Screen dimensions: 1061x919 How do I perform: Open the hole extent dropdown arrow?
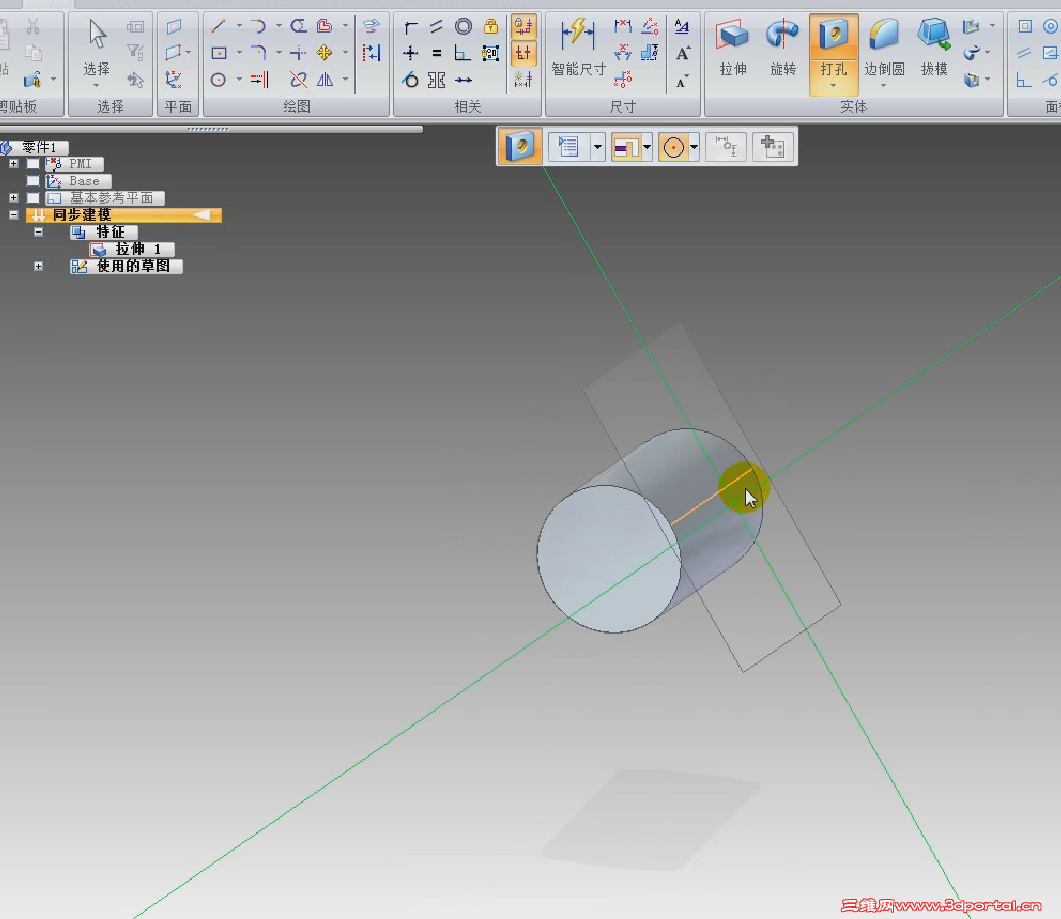(647, 147)
